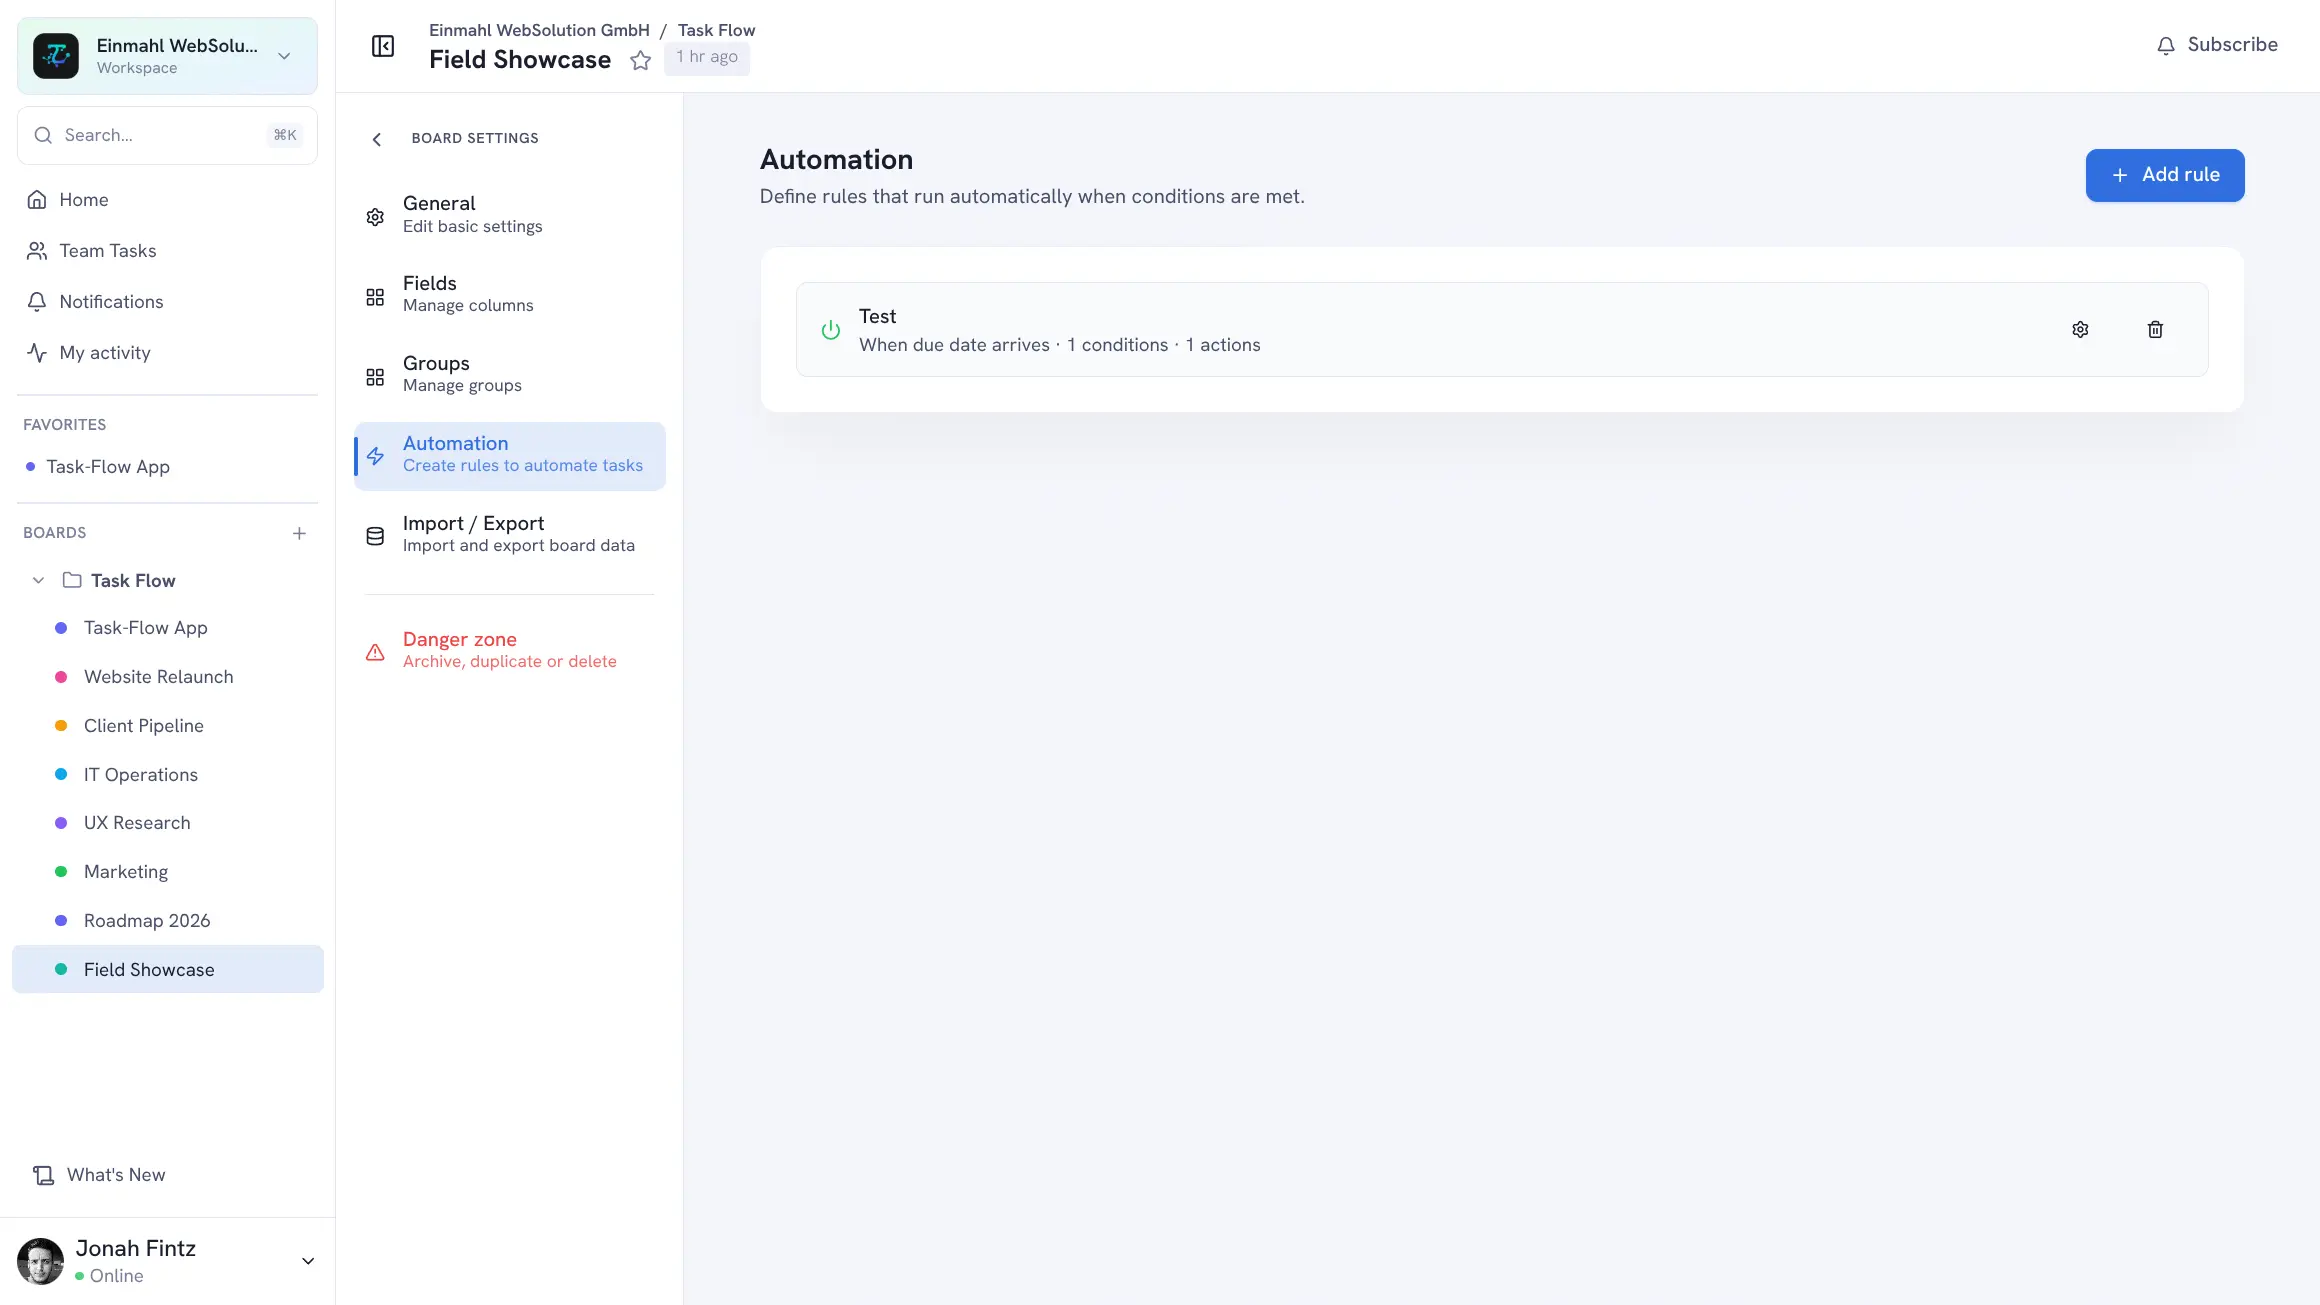
Task: Click the workspace logo icon
Action: click(x=56, y=56)
